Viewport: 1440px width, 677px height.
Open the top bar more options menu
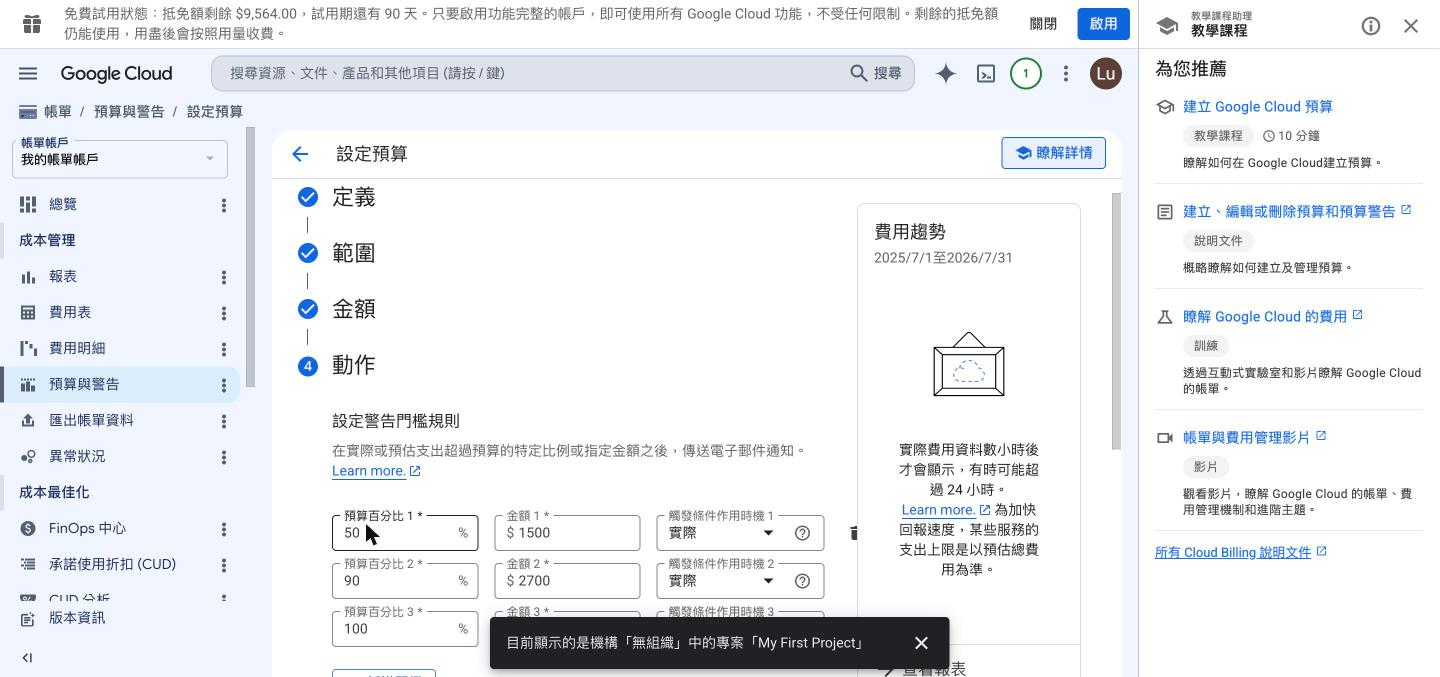click(x=1066, y=73)
